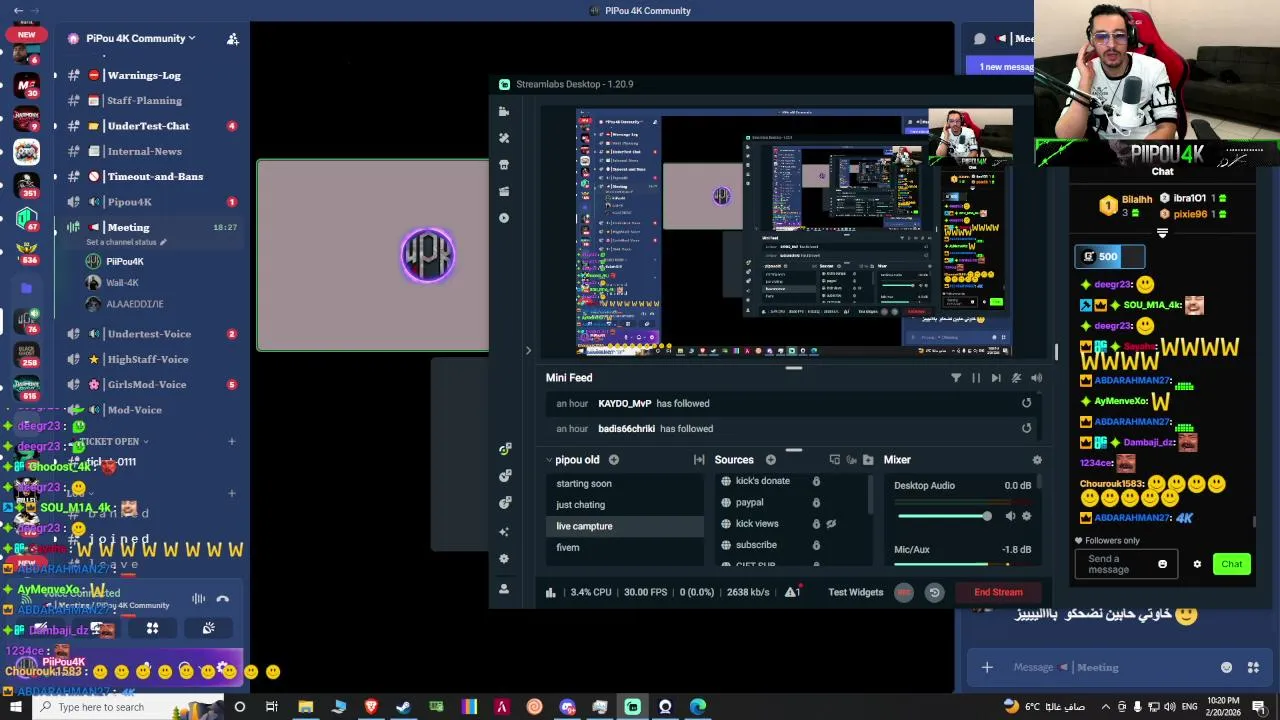
Task: Start recording with the REC button
Action: tap(904, 592)
